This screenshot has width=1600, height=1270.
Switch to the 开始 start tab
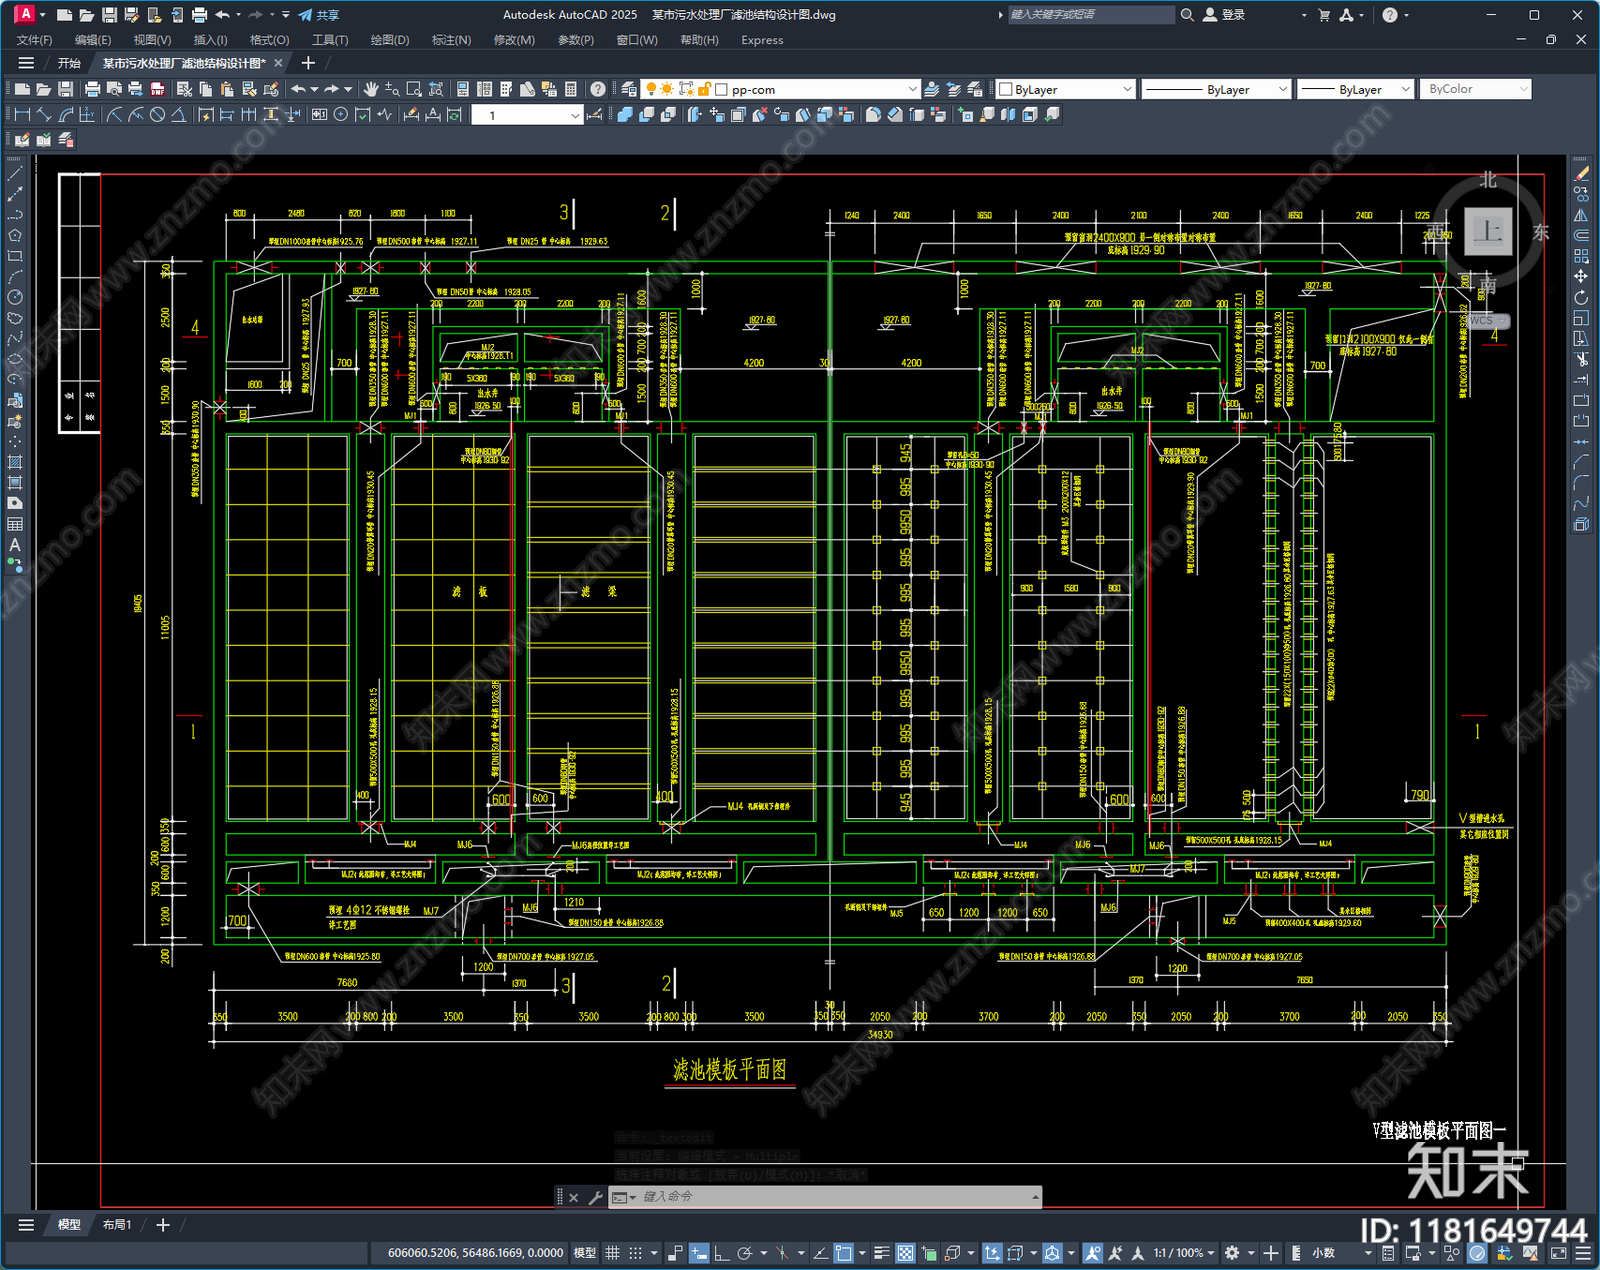tap(69, 63)
